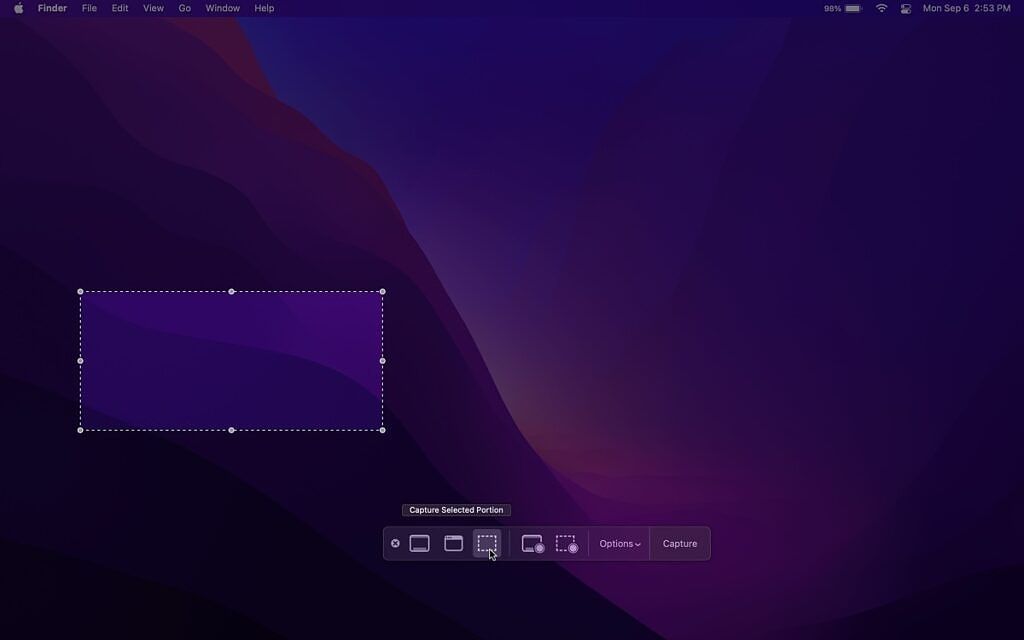Open the Go menu
This screenshot has width=1024, height=640.
tap(184, 8)
